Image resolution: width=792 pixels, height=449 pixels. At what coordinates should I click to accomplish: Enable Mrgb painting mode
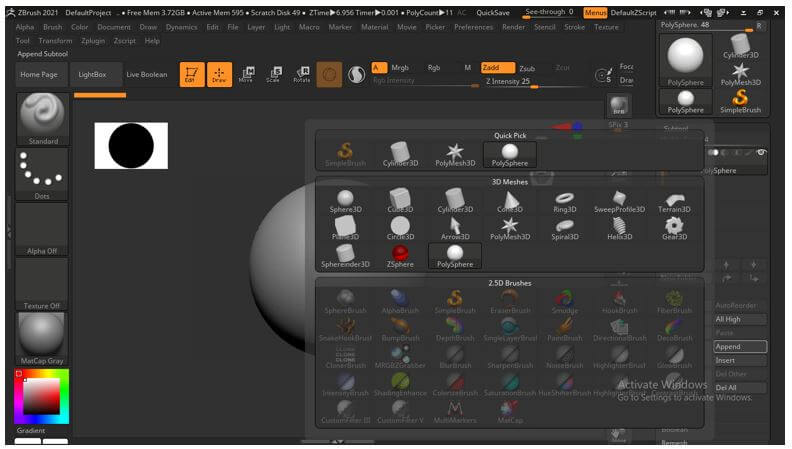click(400, 68)
